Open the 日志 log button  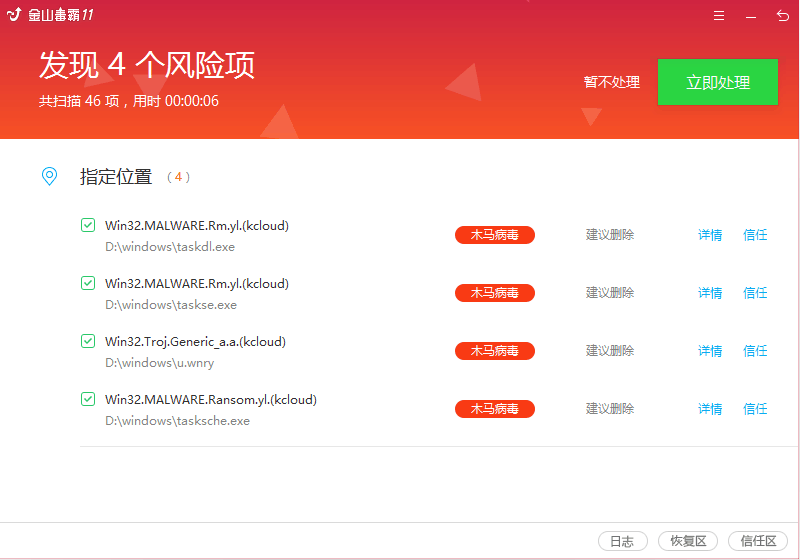pos(622,541)
